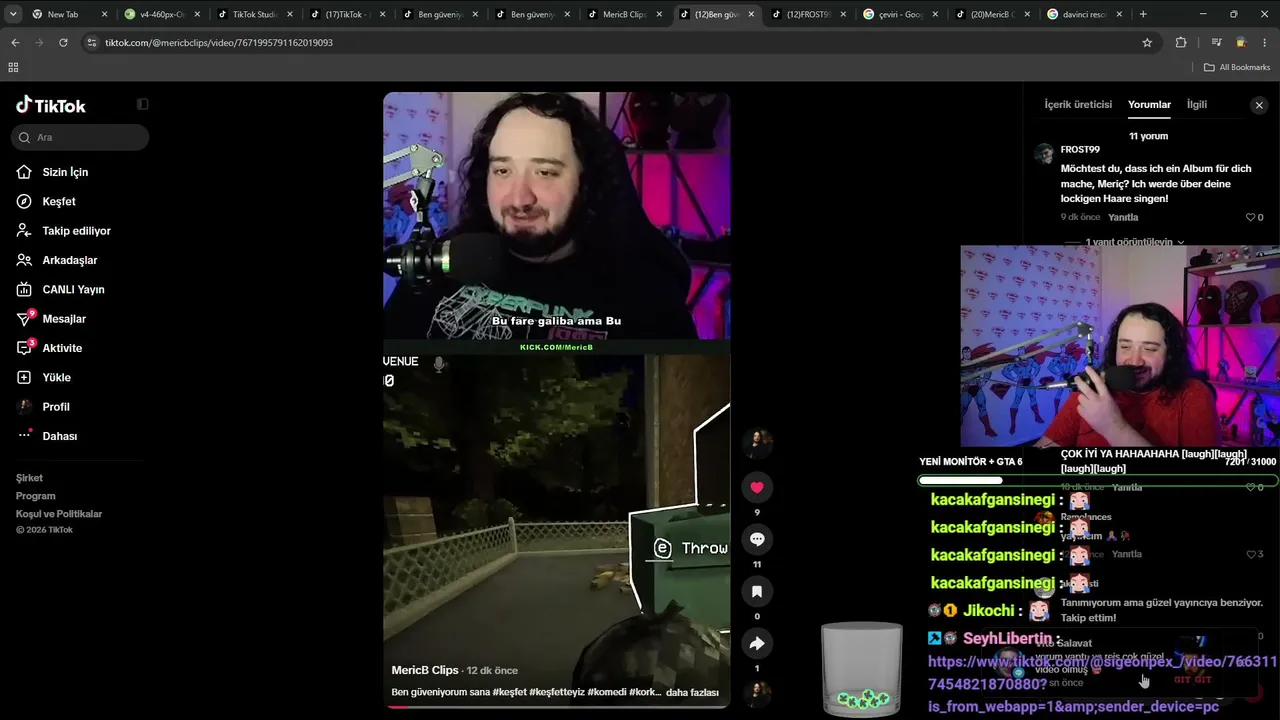Expand the Dahası more menu

click(x=59, y=436)
